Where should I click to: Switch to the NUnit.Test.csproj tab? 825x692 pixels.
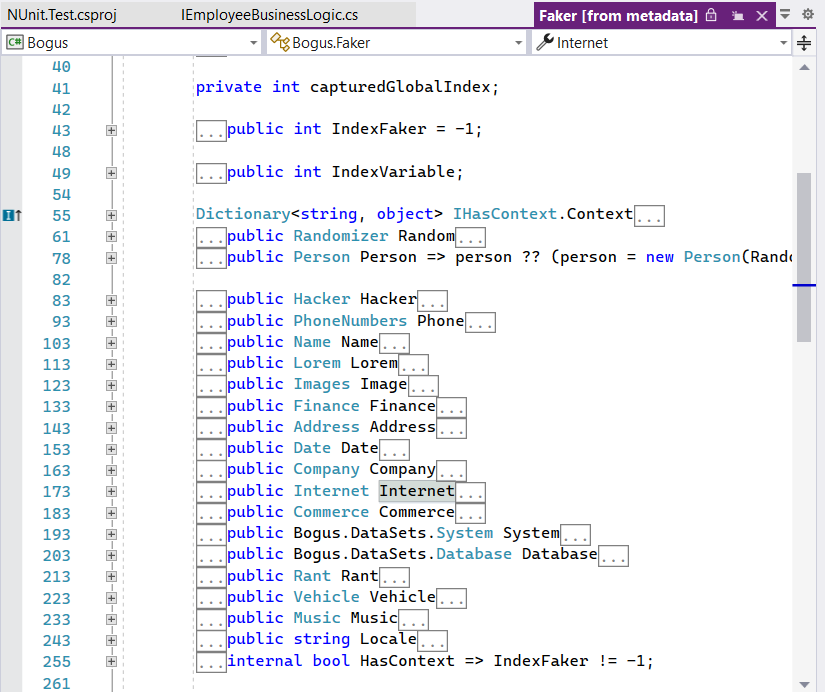[60, 14]
